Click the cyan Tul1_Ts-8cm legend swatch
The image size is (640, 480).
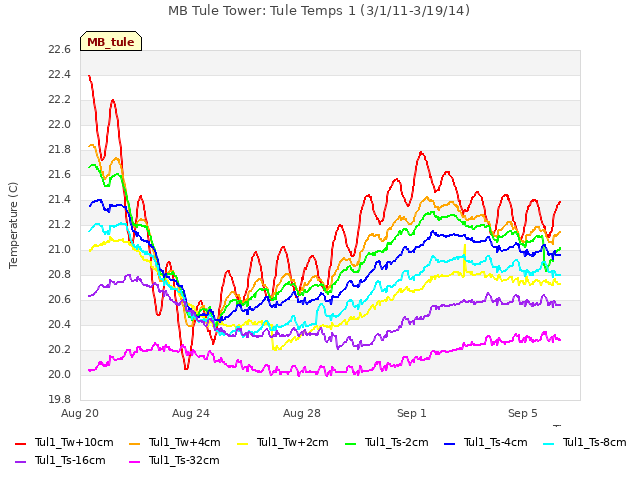coord(549,443)
